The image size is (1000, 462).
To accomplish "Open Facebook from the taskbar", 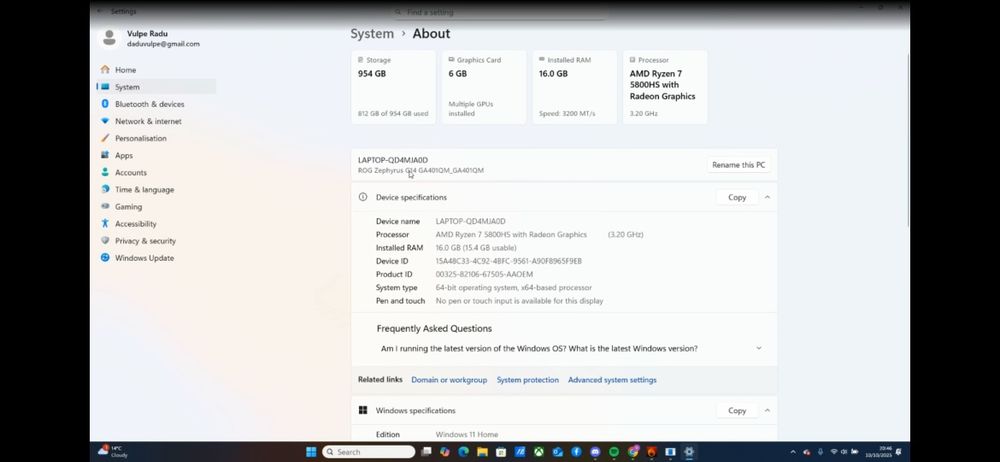I will click(576, 452).
